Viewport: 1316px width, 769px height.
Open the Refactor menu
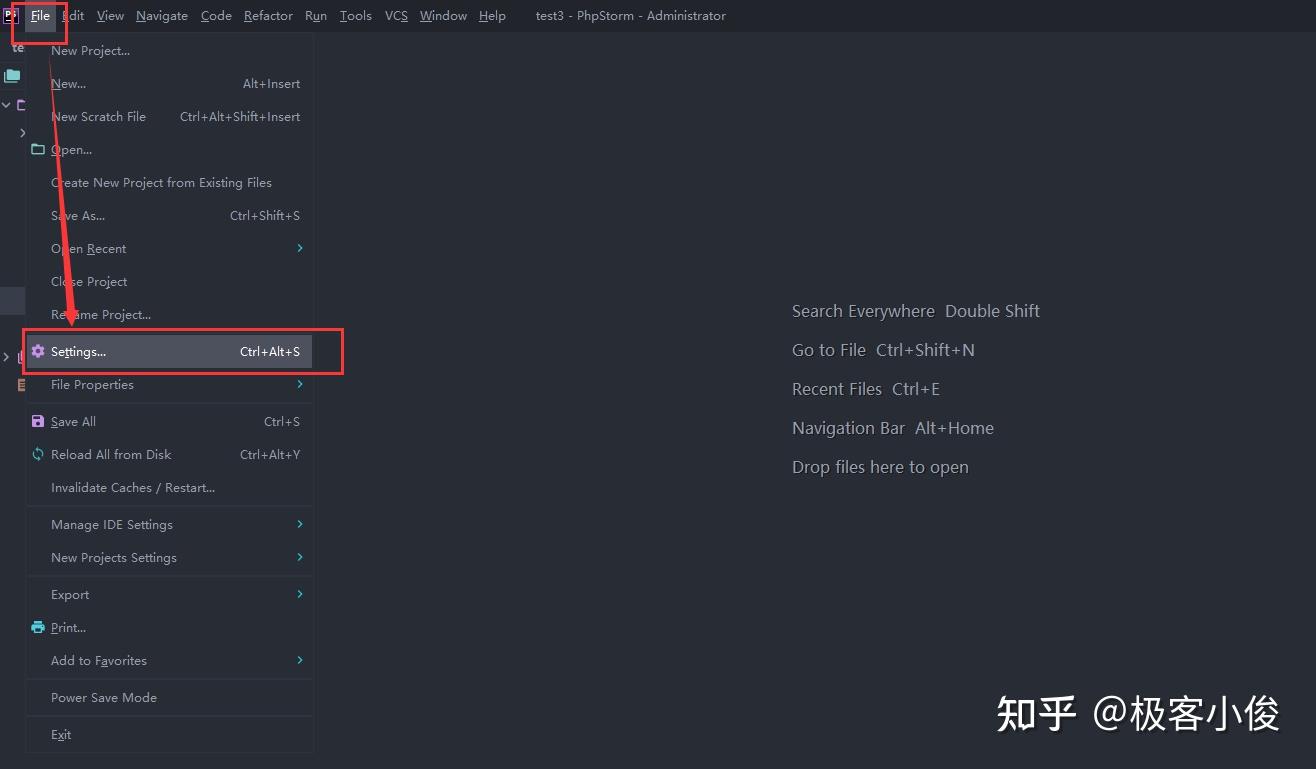(x=268, y=15)
